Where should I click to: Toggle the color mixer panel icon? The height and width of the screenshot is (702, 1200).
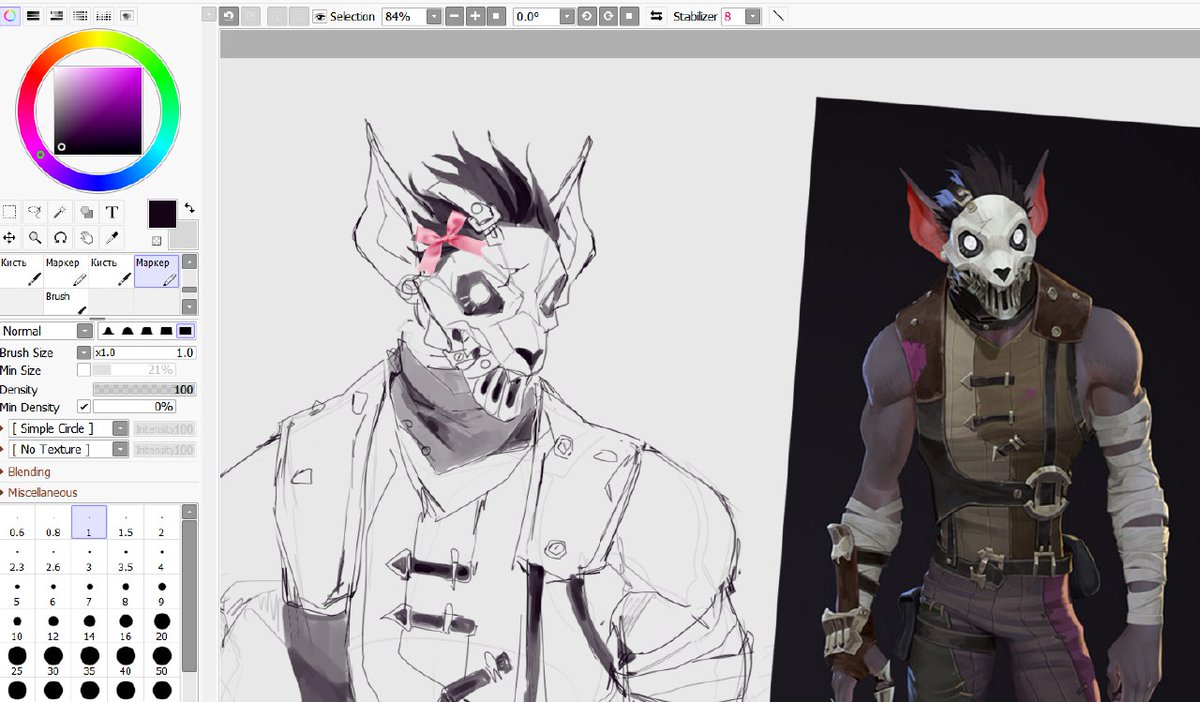point(81,16)
